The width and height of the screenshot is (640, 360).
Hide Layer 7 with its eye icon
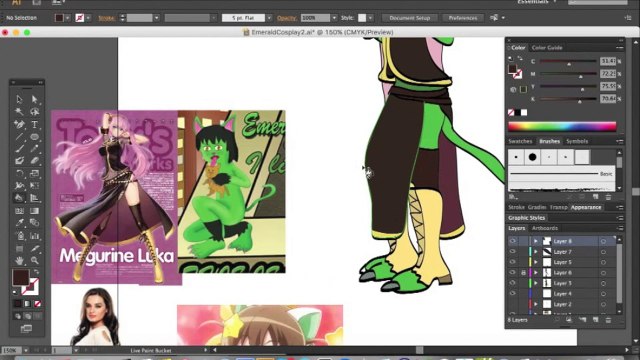(513, 252)
